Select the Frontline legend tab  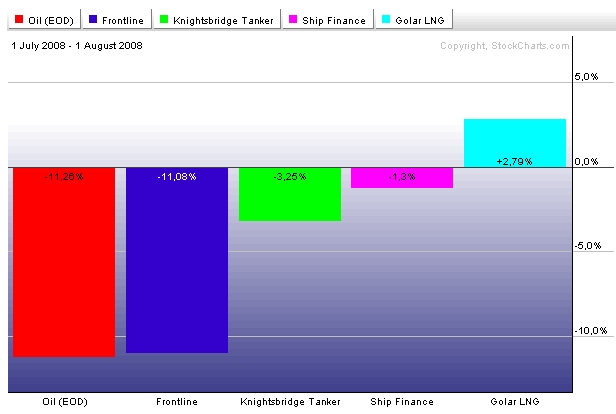(117, 19)
